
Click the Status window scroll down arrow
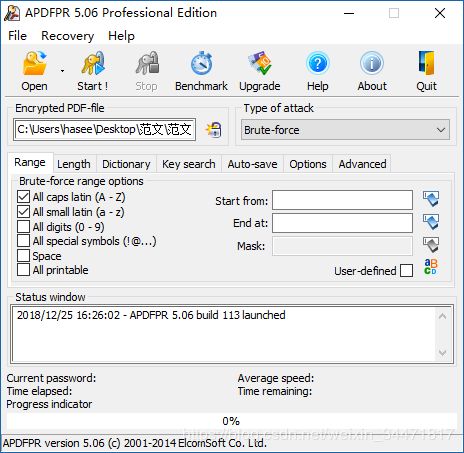click(x=443, y=352)
